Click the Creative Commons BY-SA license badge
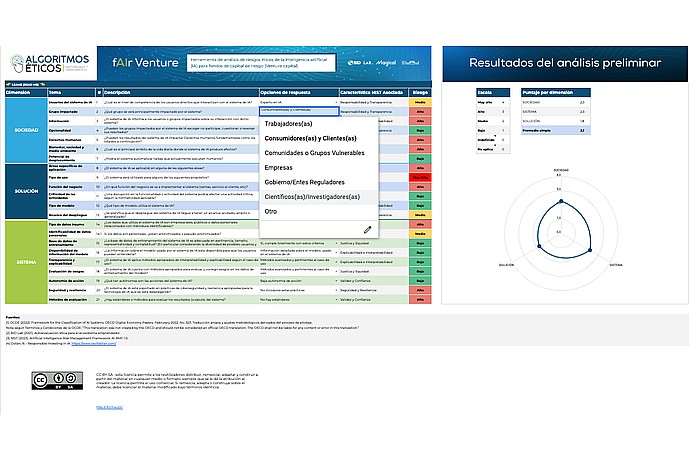The image size is (690, 460). point(57,381)
